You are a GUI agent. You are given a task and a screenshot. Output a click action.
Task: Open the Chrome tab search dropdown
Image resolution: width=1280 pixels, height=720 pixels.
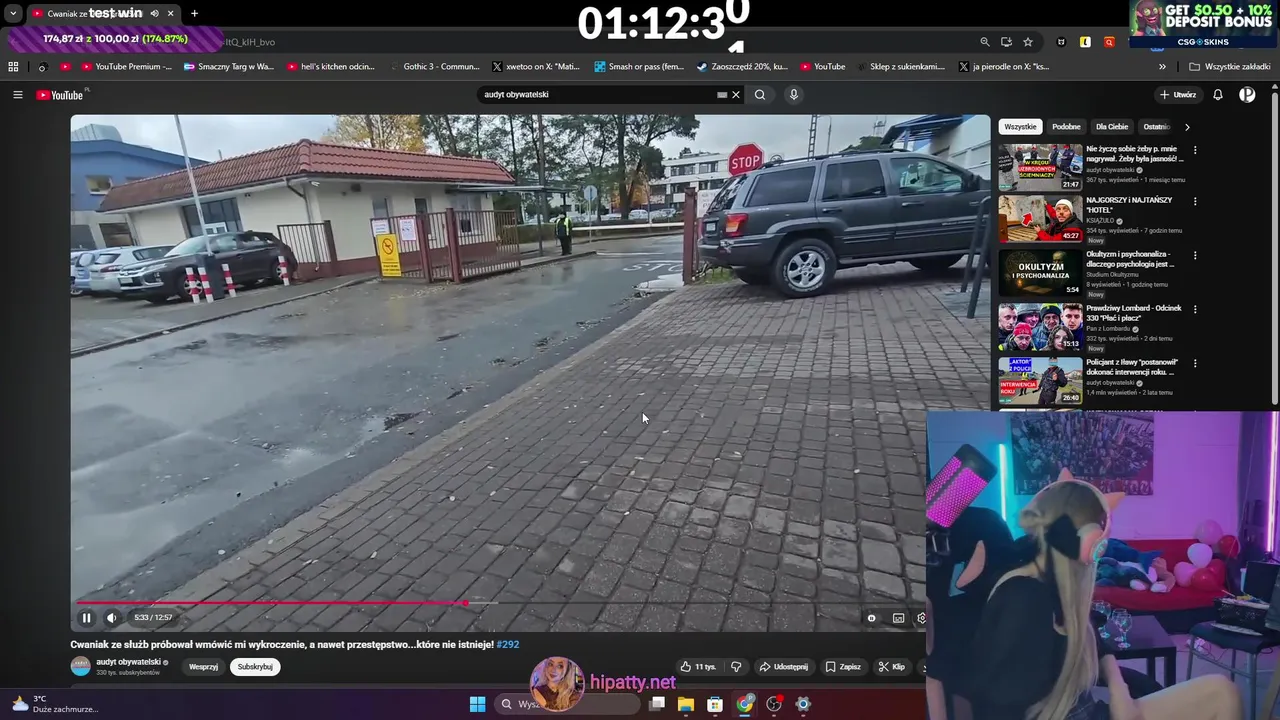coord(13,14)
